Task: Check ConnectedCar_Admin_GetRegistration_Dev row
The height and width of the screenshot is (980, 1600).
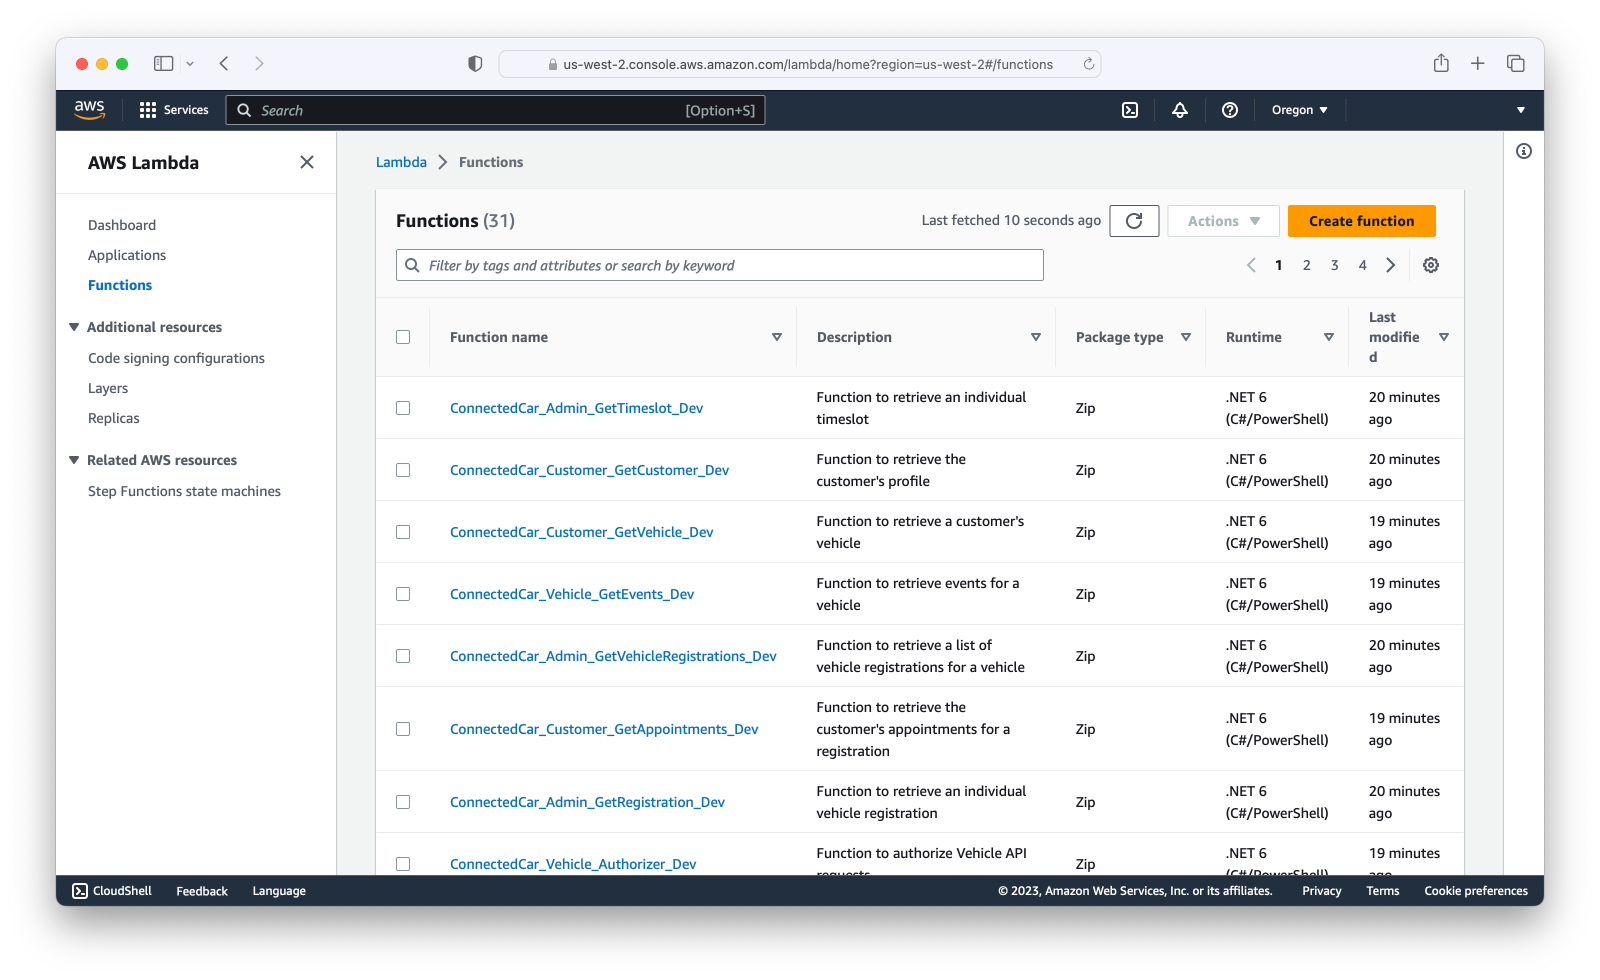Action: (403, 802)
